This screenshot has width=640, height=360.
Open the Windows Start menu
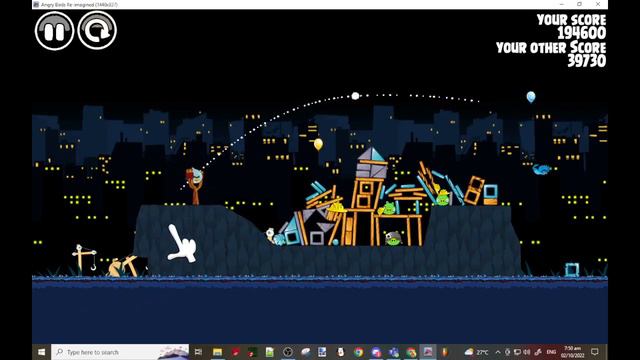coord(41,352)
